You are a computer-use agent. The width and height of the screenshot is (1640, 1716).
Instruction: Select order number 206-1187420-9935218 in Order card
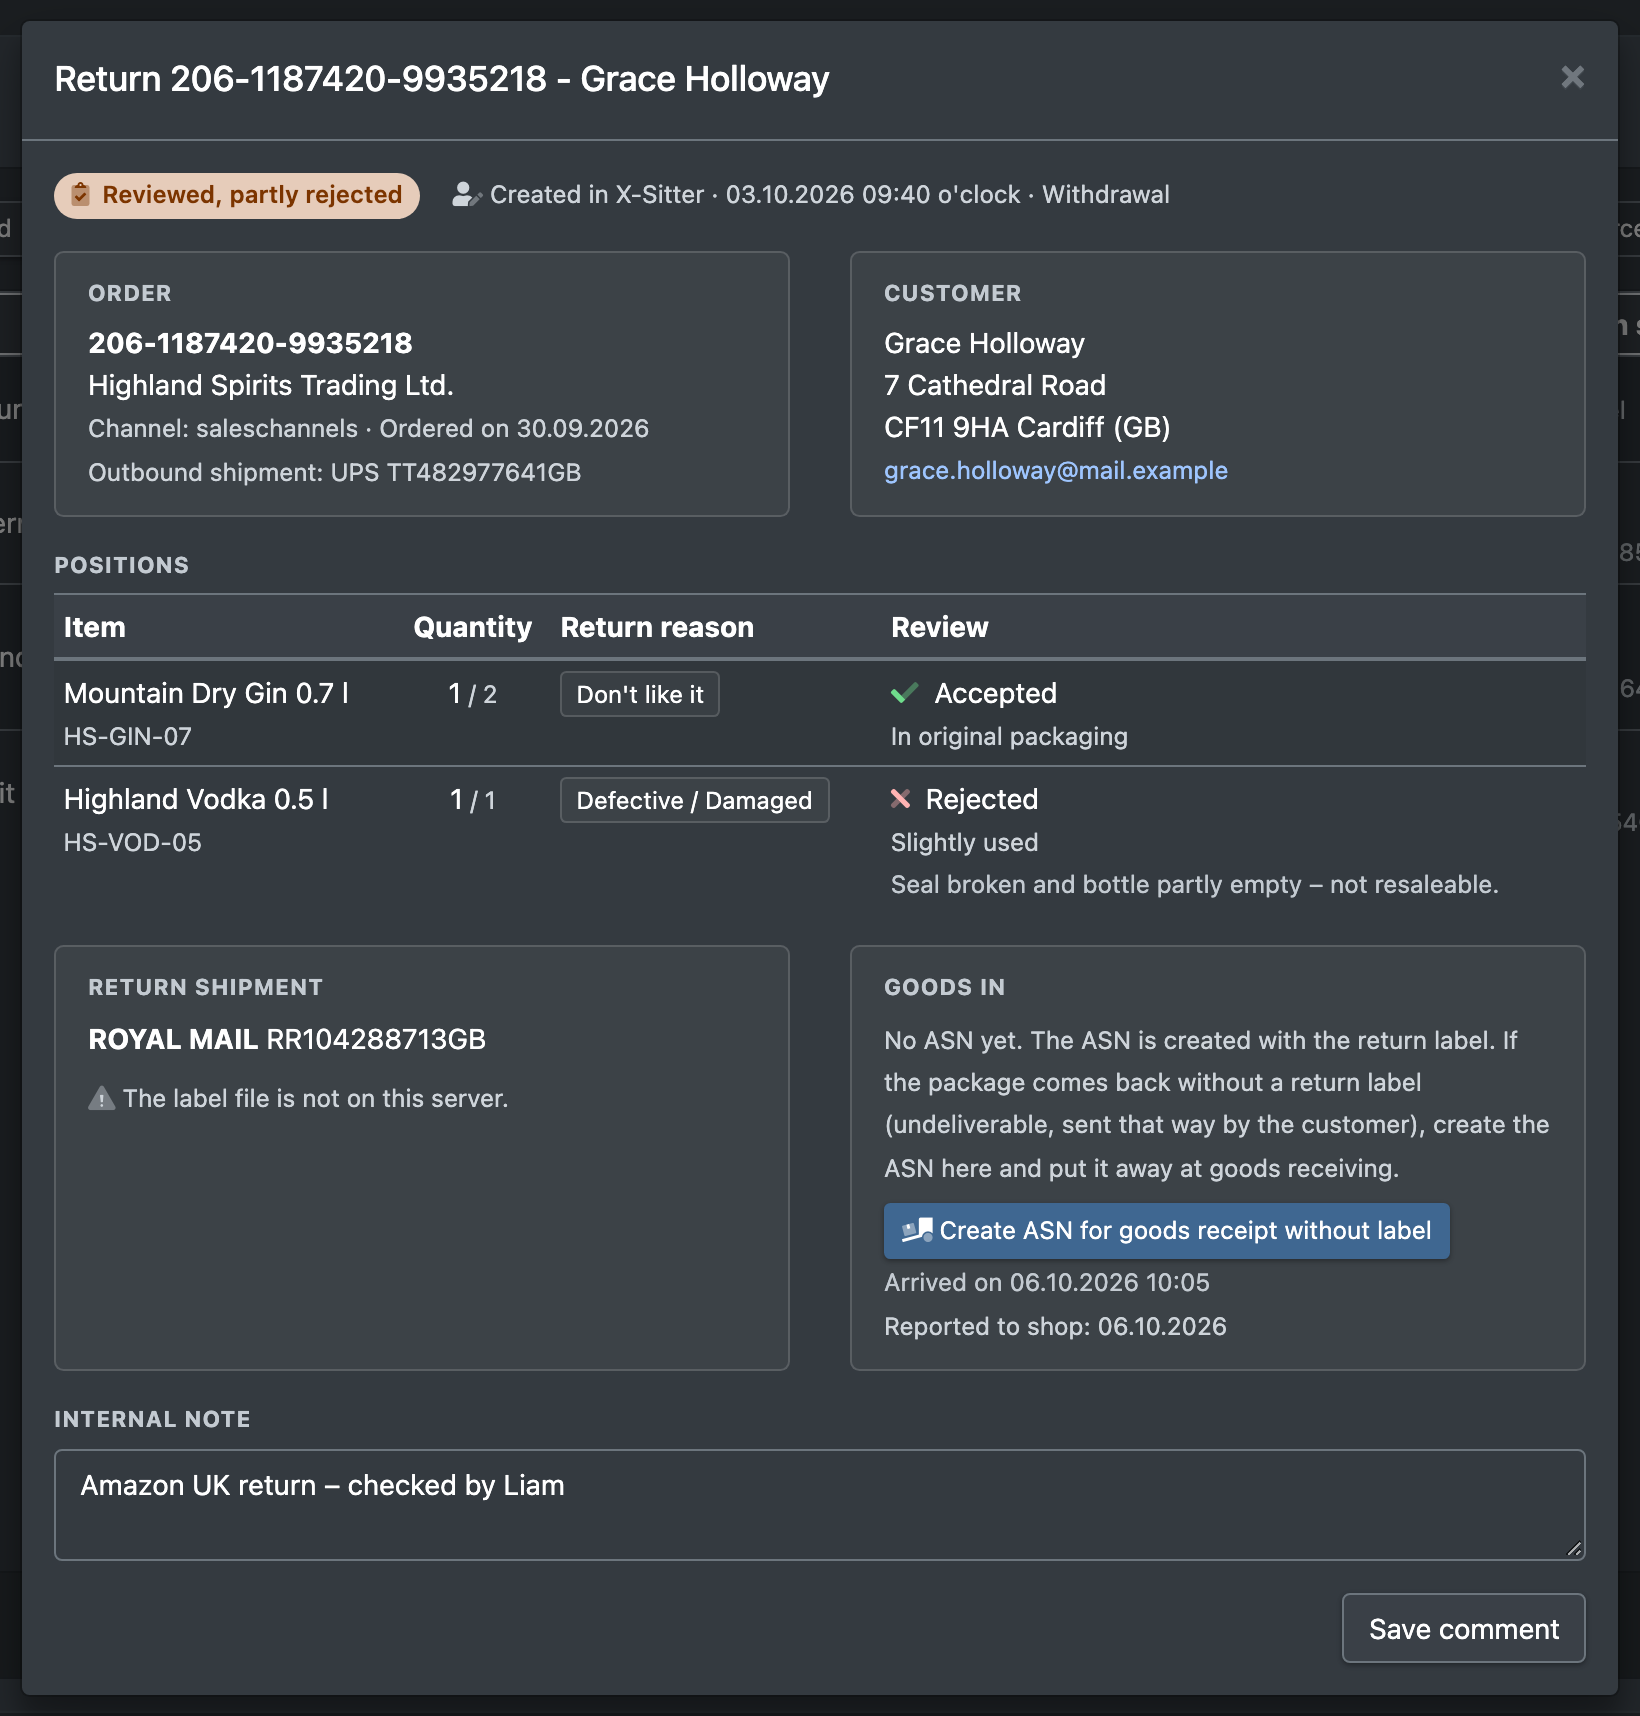click(250, 343)
